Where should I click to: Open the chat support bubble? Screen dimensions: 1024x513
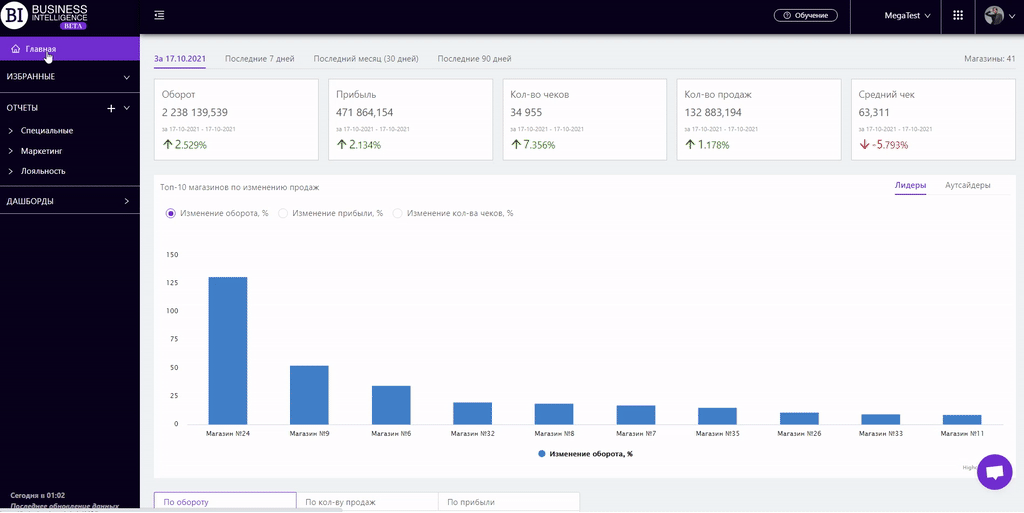[x=993, y=472]
